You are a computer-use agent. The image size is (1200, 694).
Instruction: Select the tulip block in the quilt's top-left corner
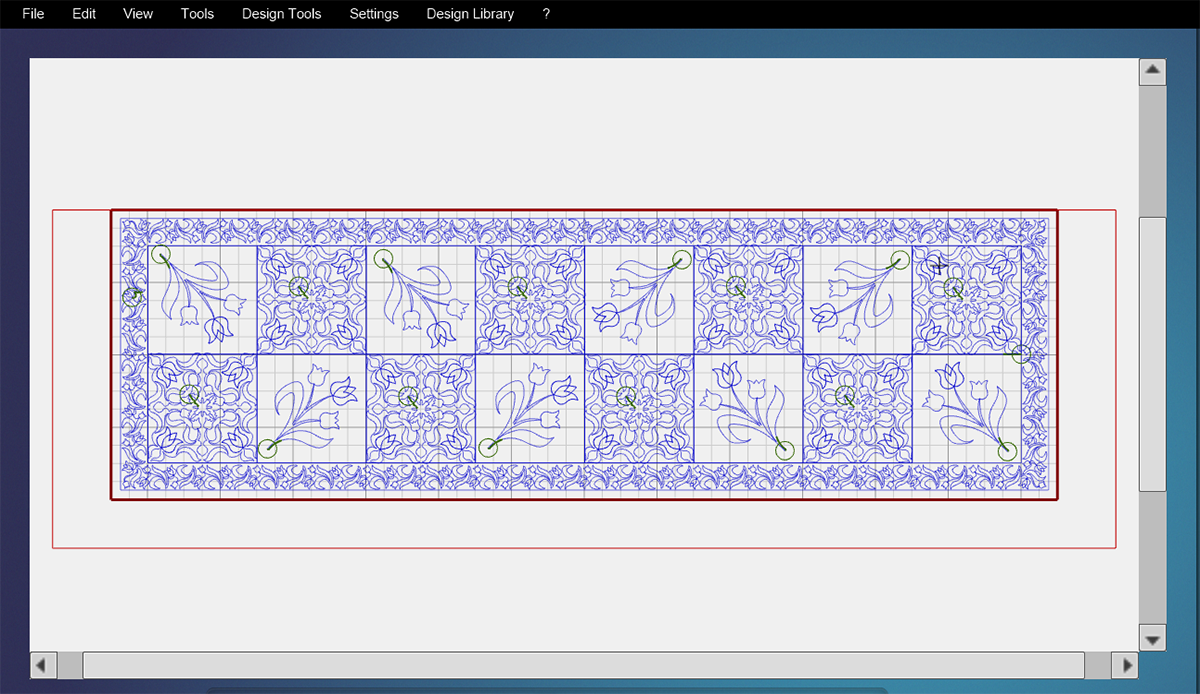point(203,300)
